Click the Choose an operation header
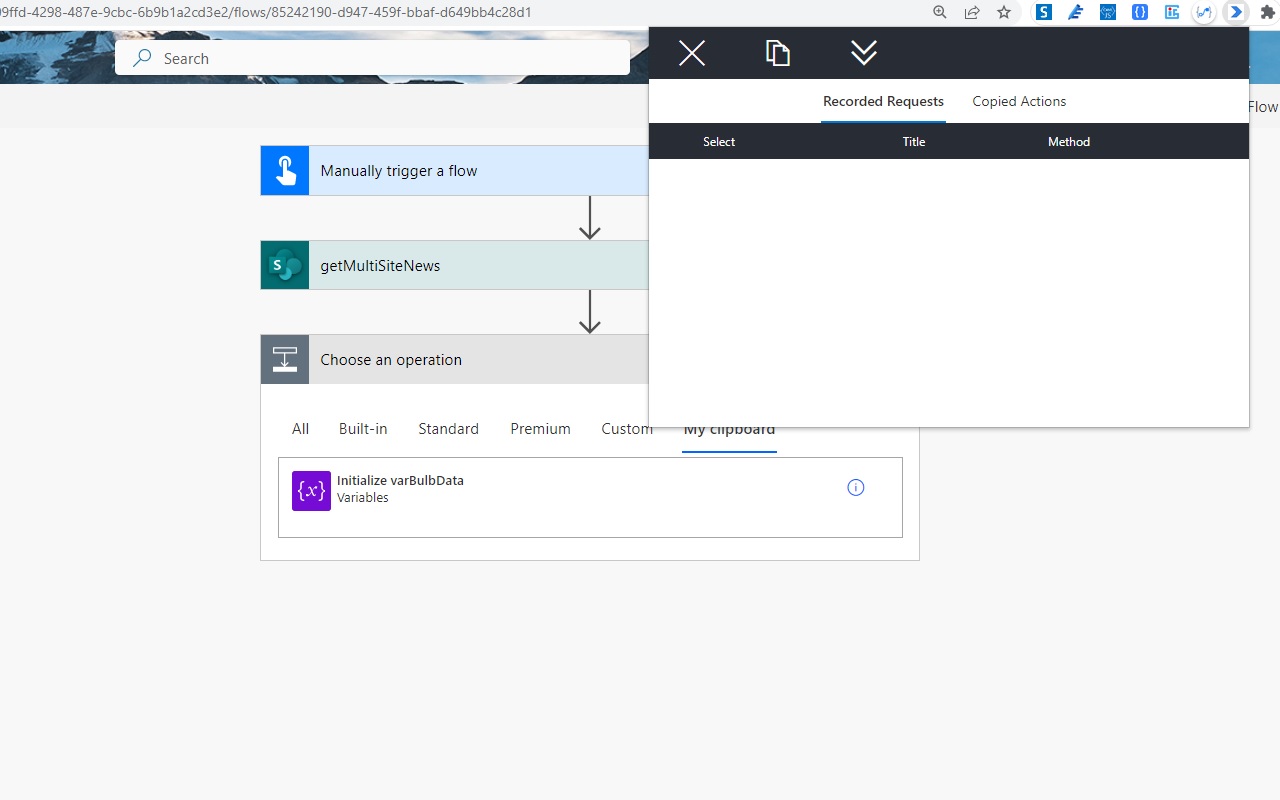 (455, 359)
